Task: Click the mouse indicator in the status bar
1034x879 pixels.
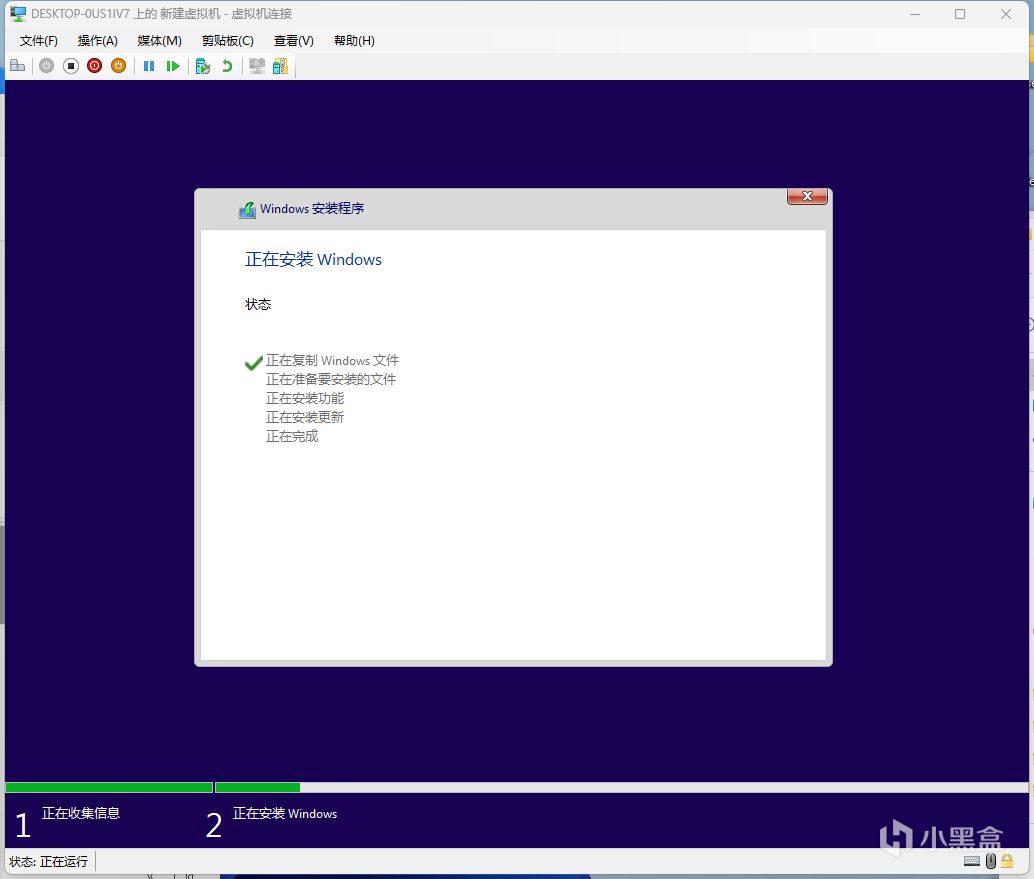Action: [x=990, y=861]
